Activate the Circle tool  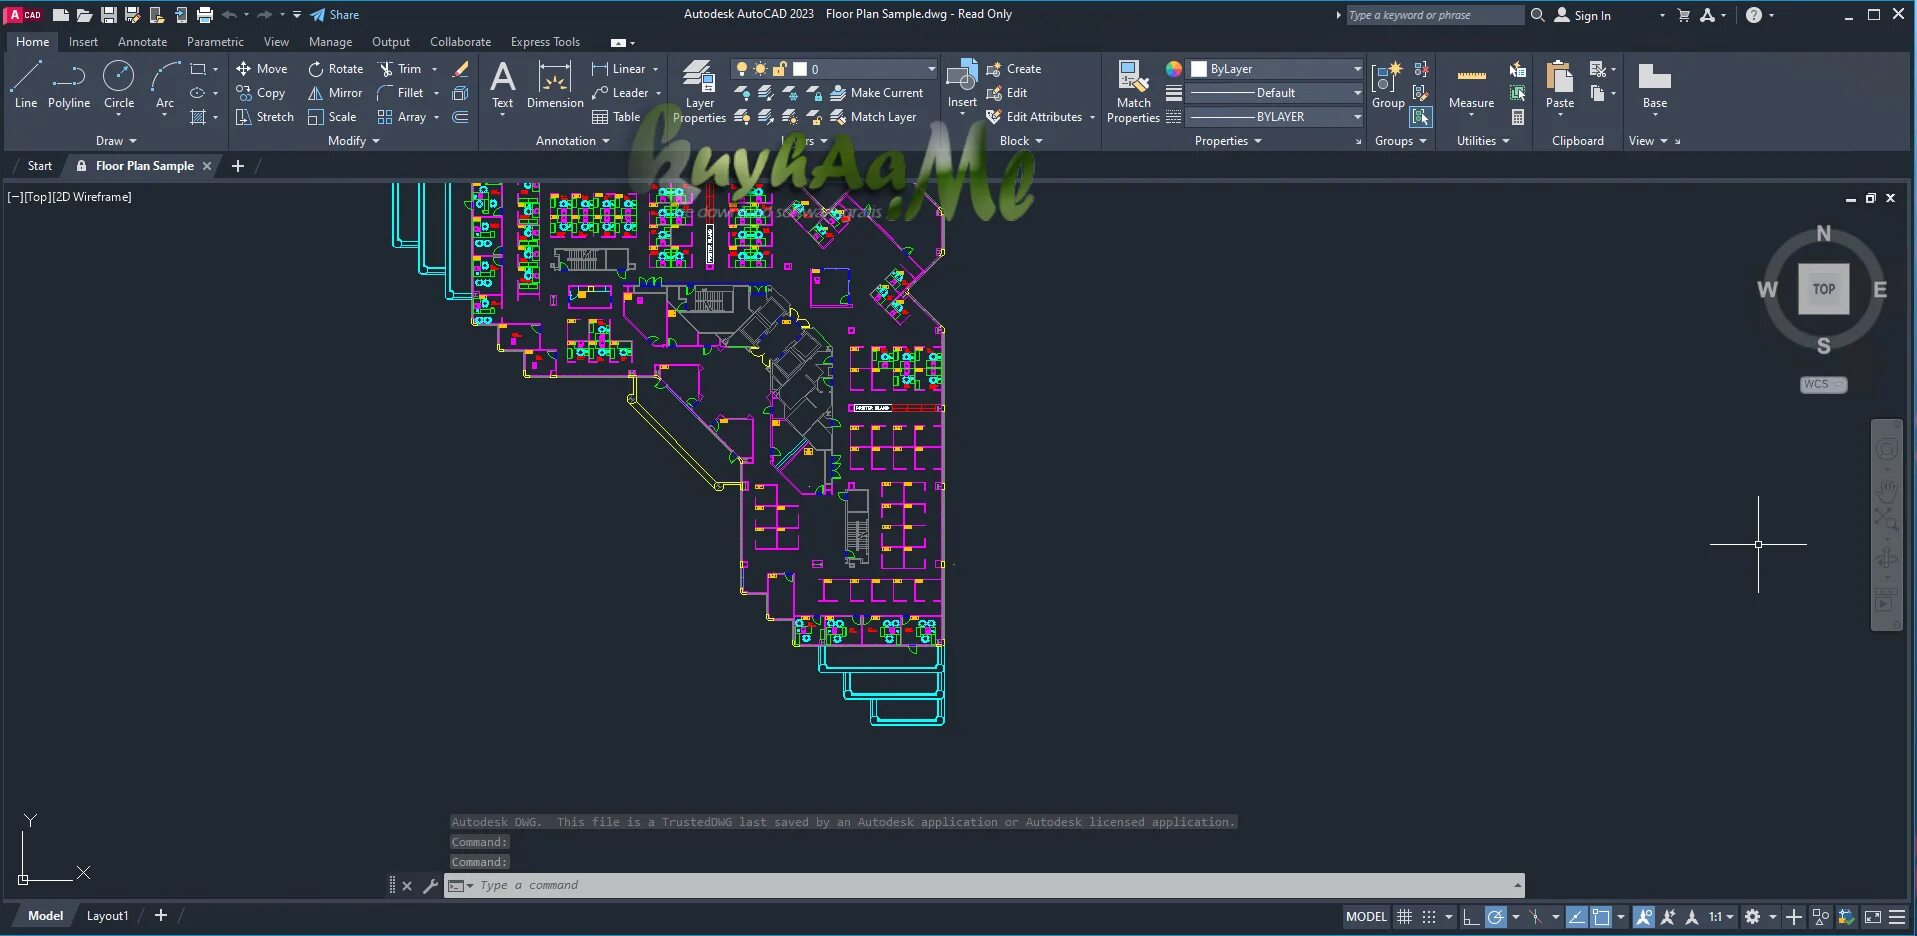point(118,85)
